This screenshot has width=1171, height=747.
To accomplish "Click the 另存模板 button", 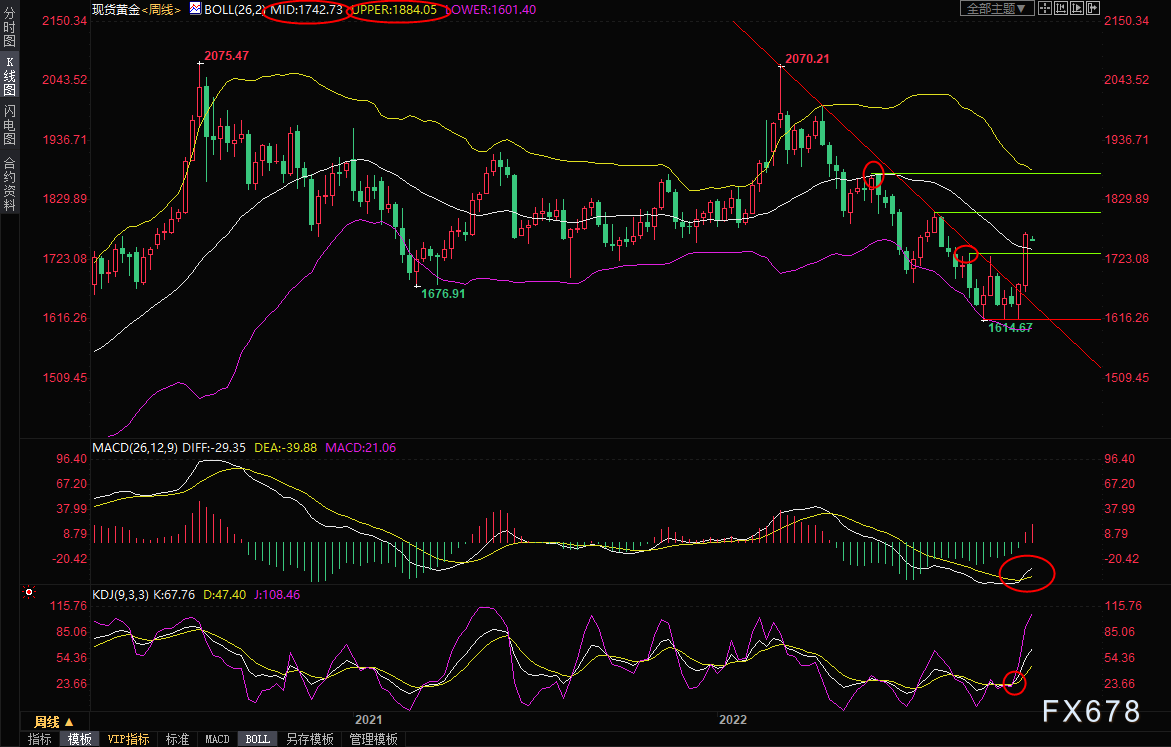I will click(309, 739).
